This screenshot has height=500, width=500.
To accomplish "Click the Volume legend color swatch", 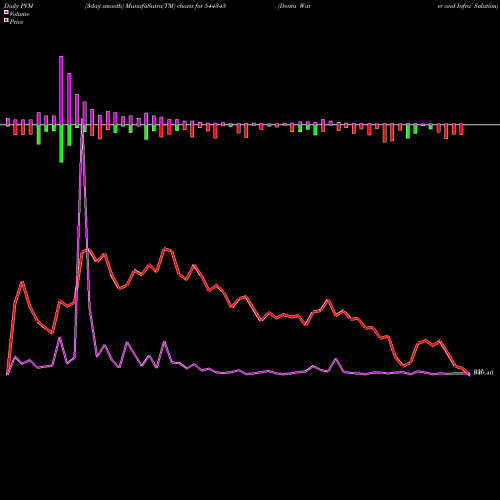I will click(6, 13).
